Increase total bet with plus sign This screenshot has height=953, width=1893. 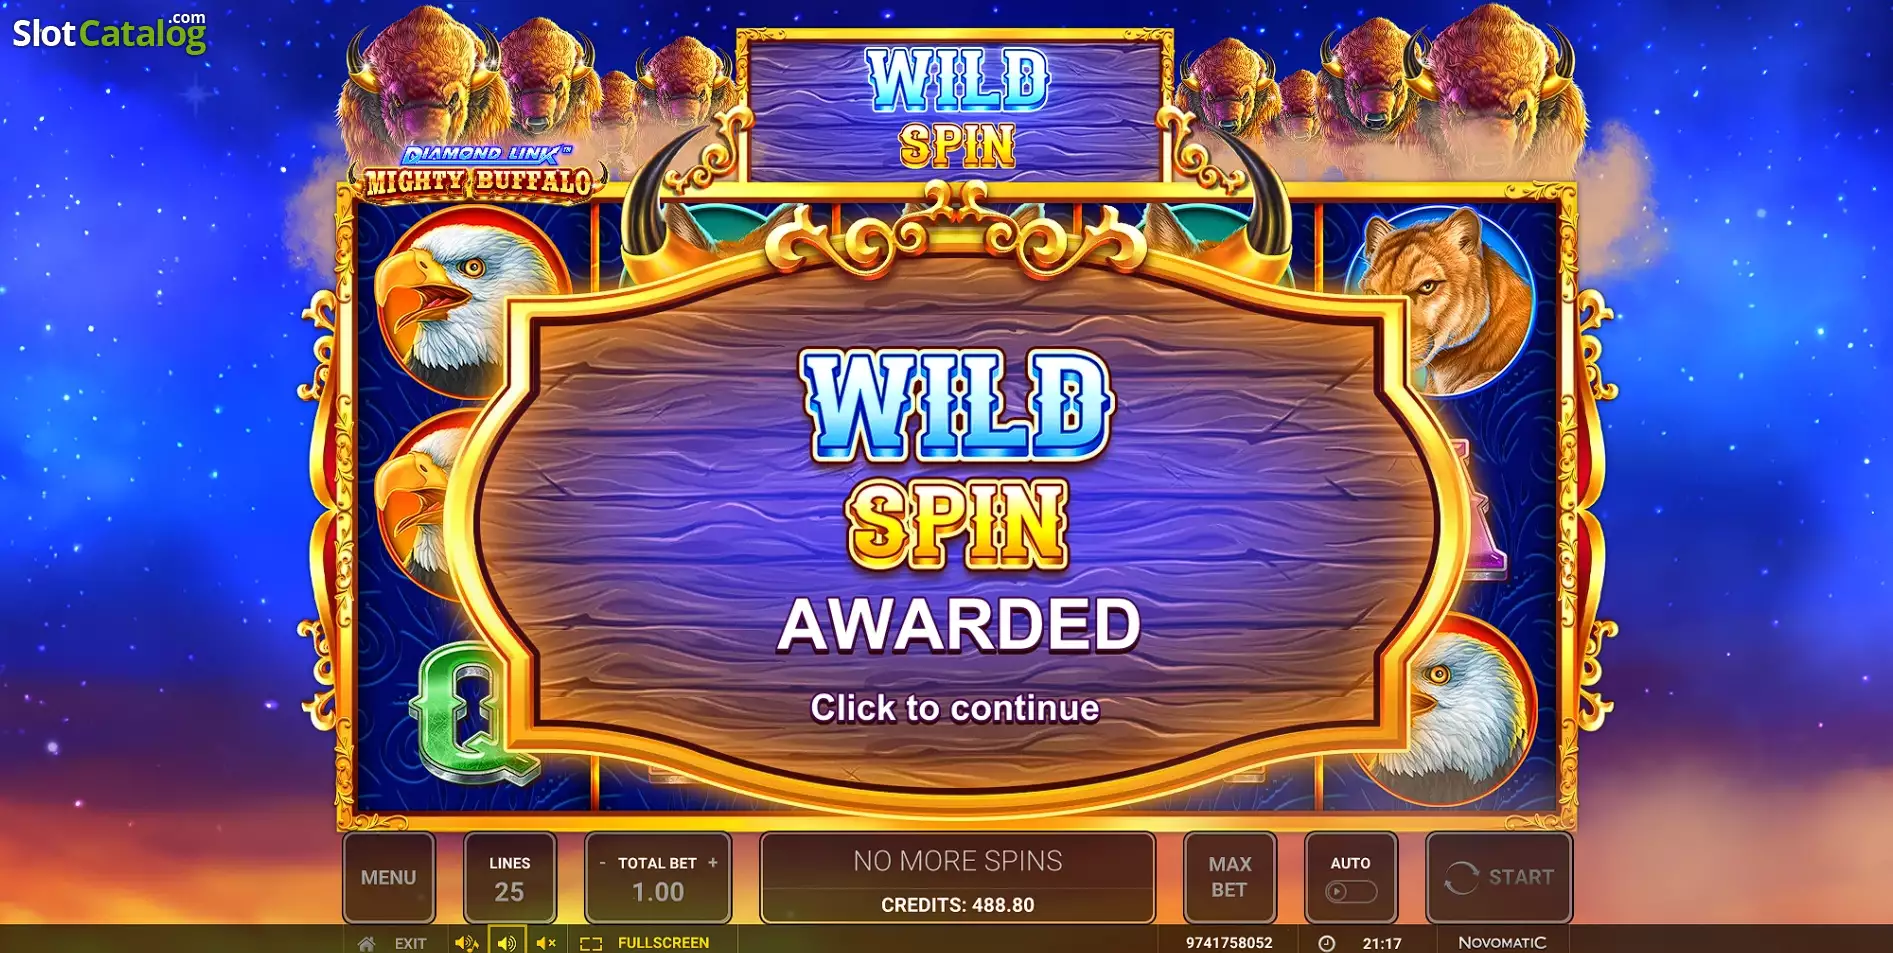(713, 863)
